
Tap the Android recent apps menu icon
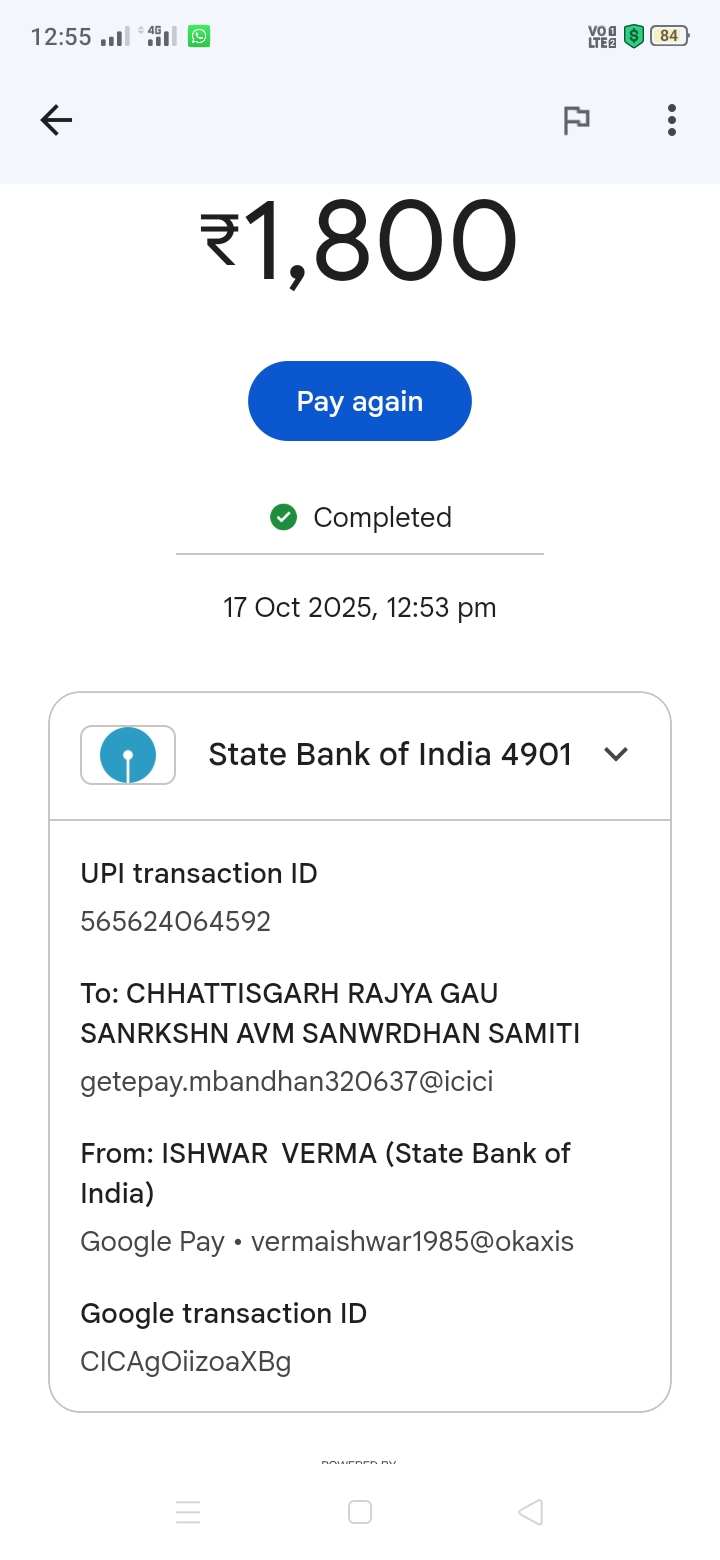click(188, 1512)
